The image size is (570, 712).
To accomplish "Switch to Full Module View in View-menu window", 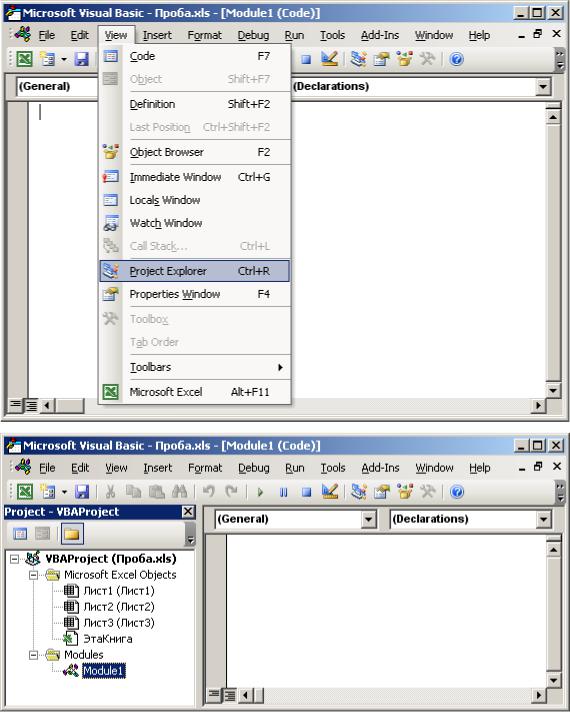I will pyautogui.click(x=31, y=405).
